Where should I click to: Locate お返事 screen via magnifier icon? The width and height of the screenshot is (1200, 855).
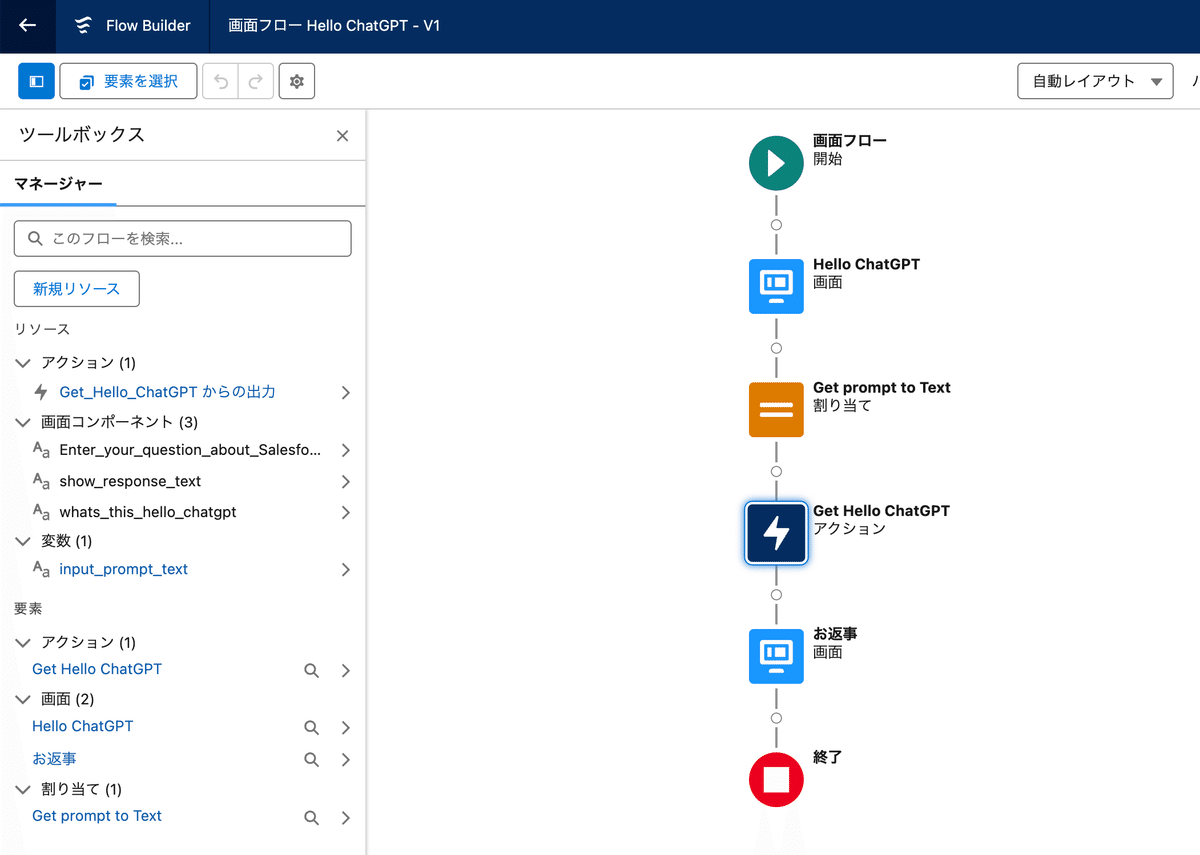pyautogui.click(x=311, y=760)
